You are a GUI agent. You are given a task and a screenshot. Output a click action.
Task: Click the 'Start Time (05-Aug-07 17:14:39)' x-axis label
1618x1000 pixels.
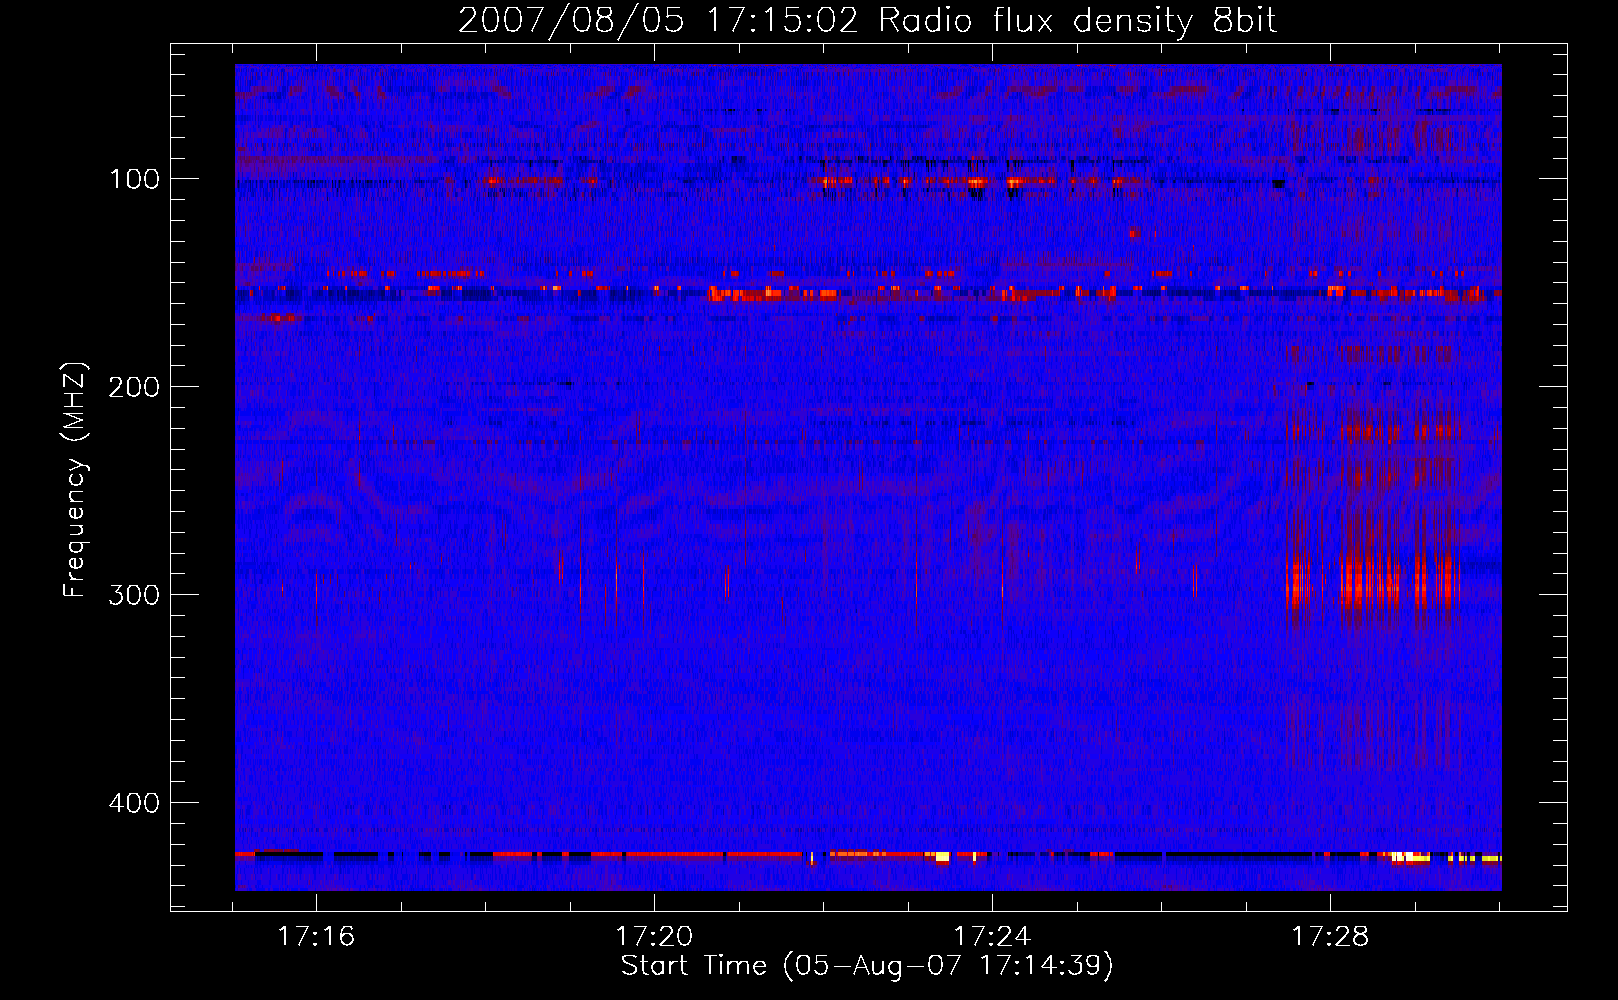pos(867,966)
